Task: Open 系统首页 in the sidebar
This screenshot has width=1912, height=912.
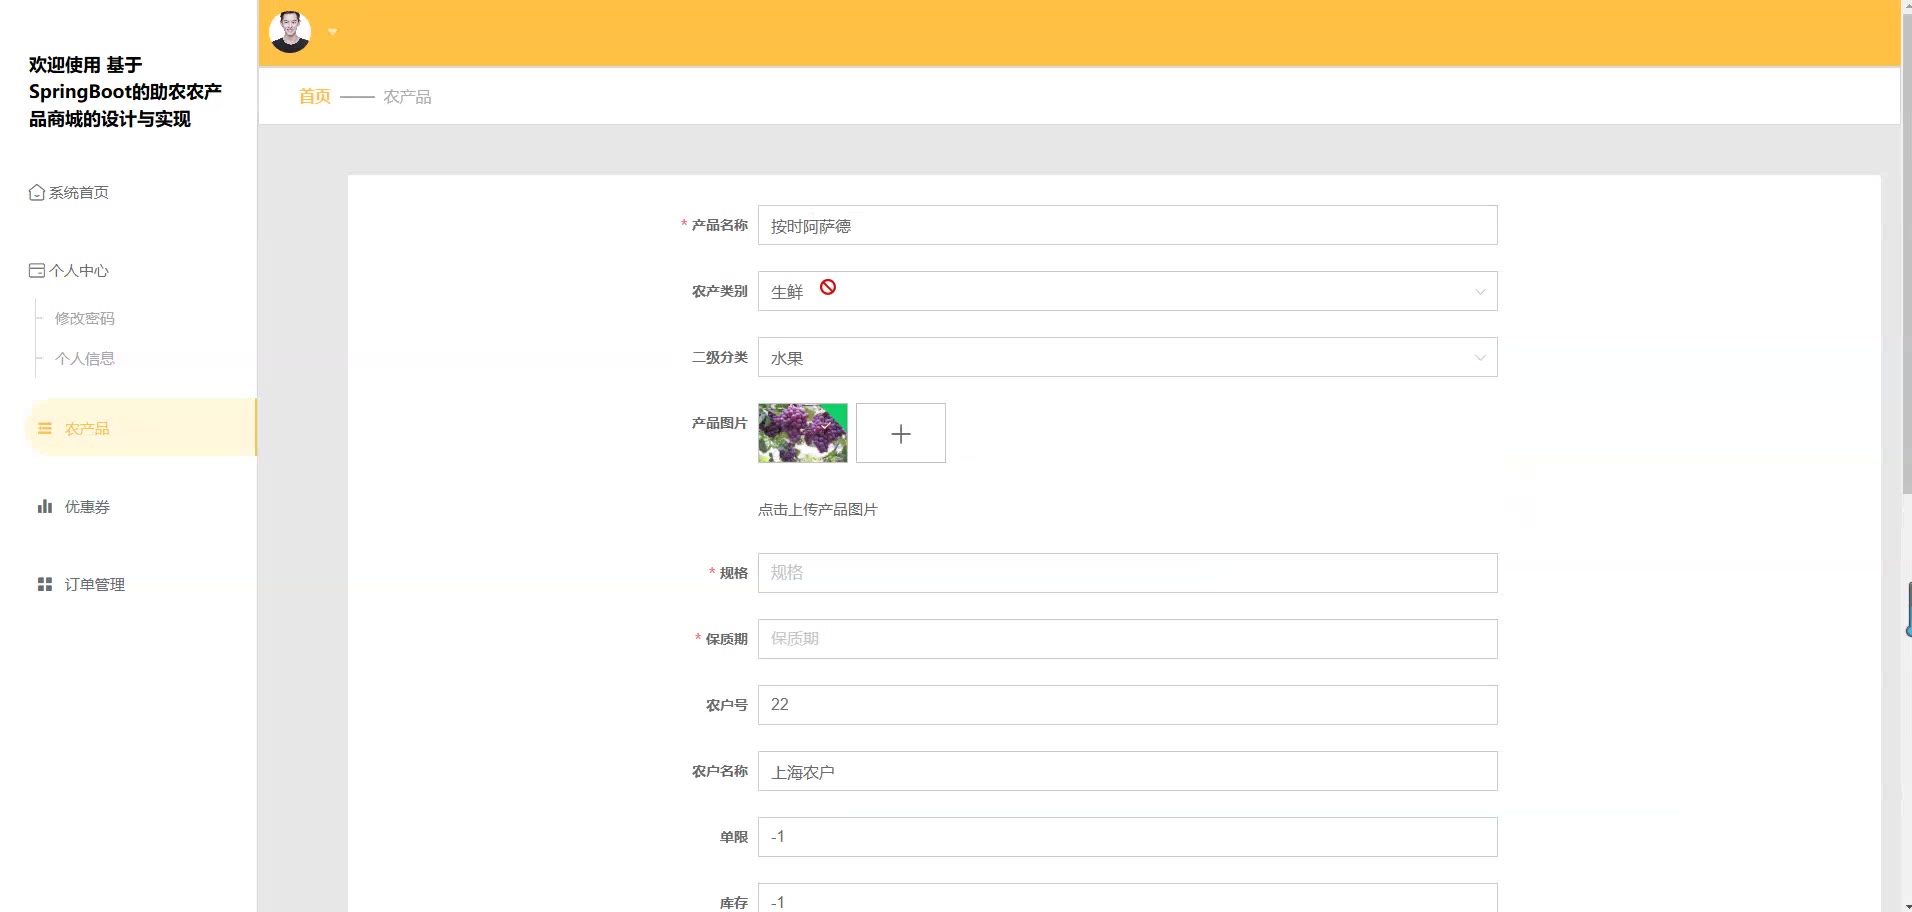Action: pyautogui.click(x=79, y=192)
